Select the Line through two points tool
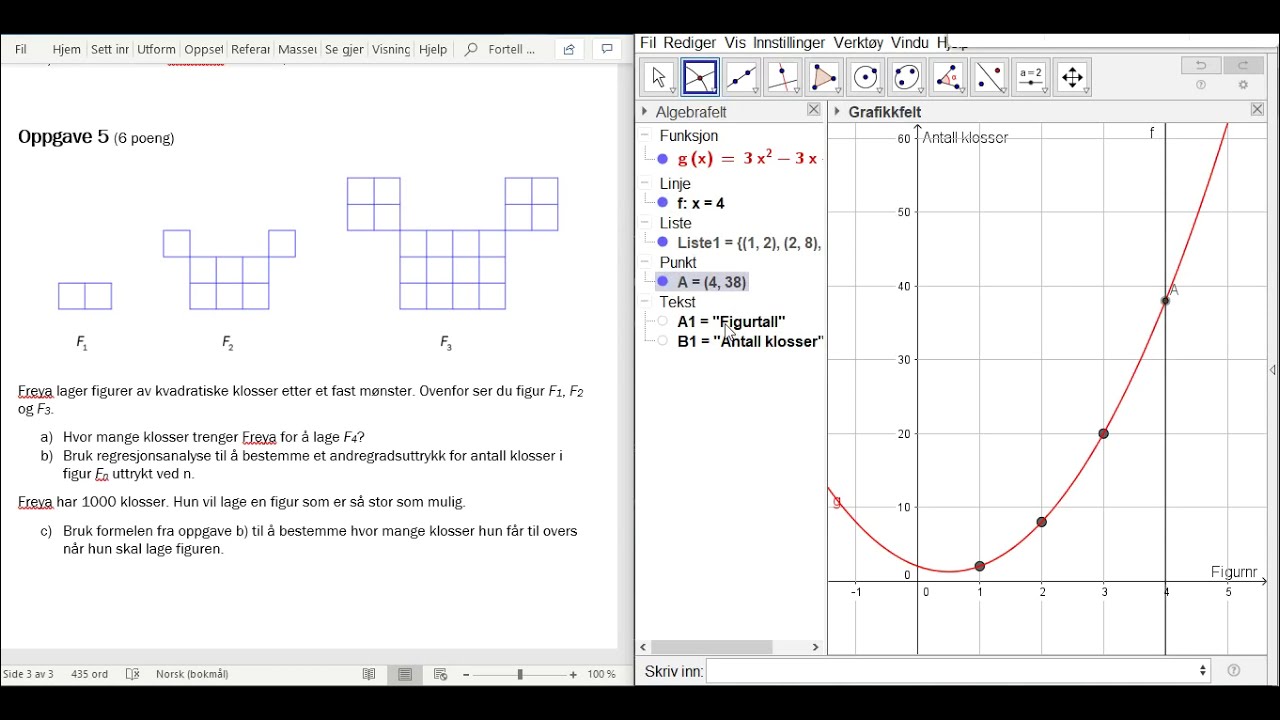 (x=742, y=77)
